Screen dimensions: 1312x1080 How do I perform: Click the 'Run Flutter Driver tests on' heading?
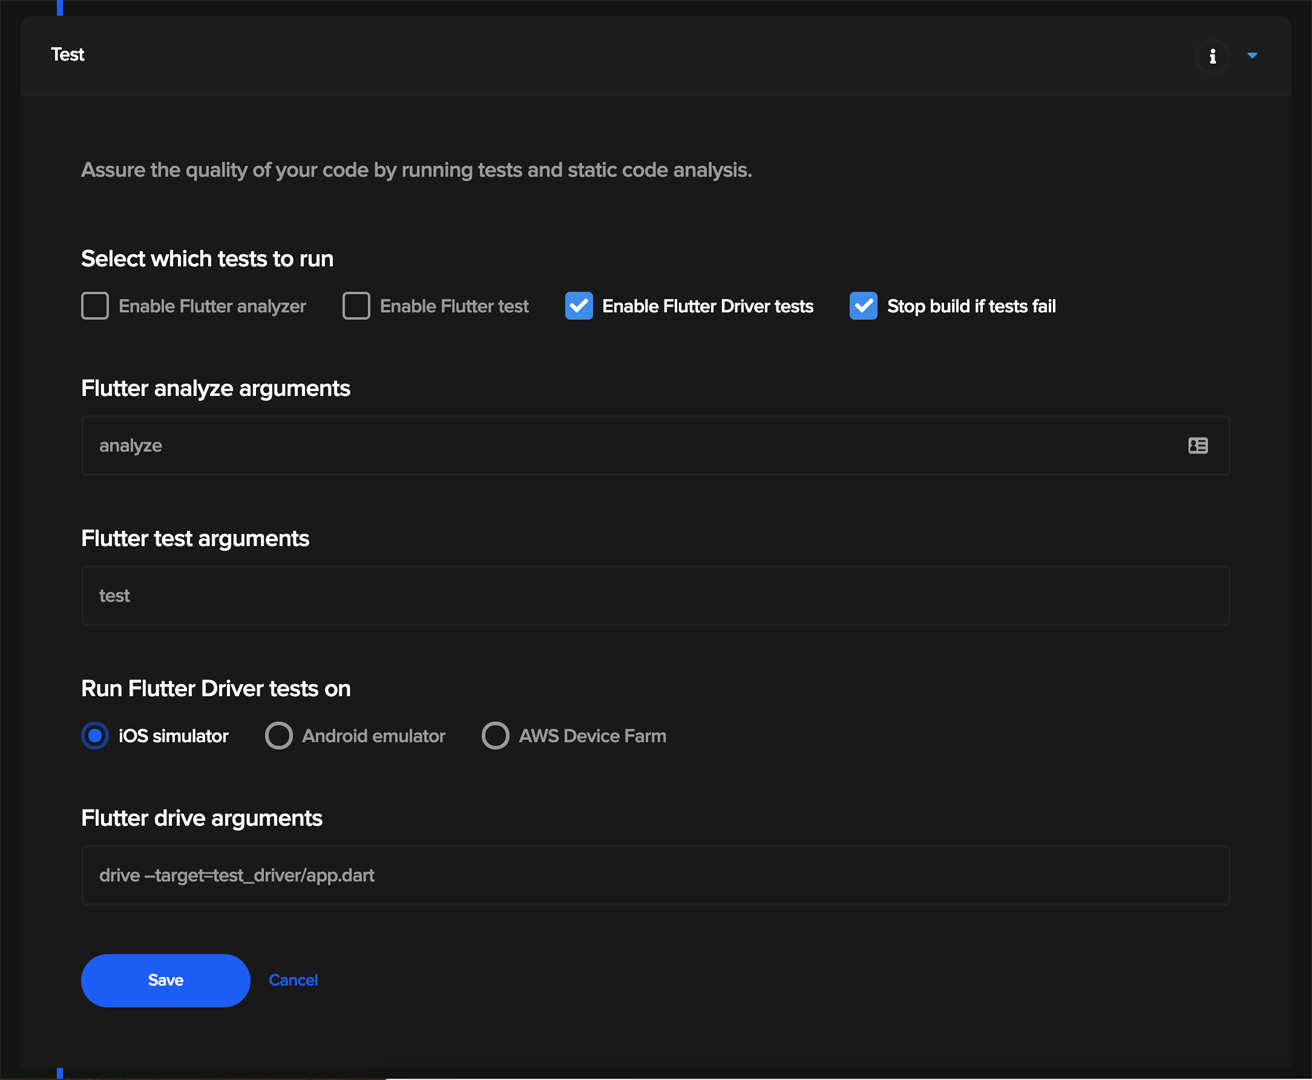coord(216,689)
